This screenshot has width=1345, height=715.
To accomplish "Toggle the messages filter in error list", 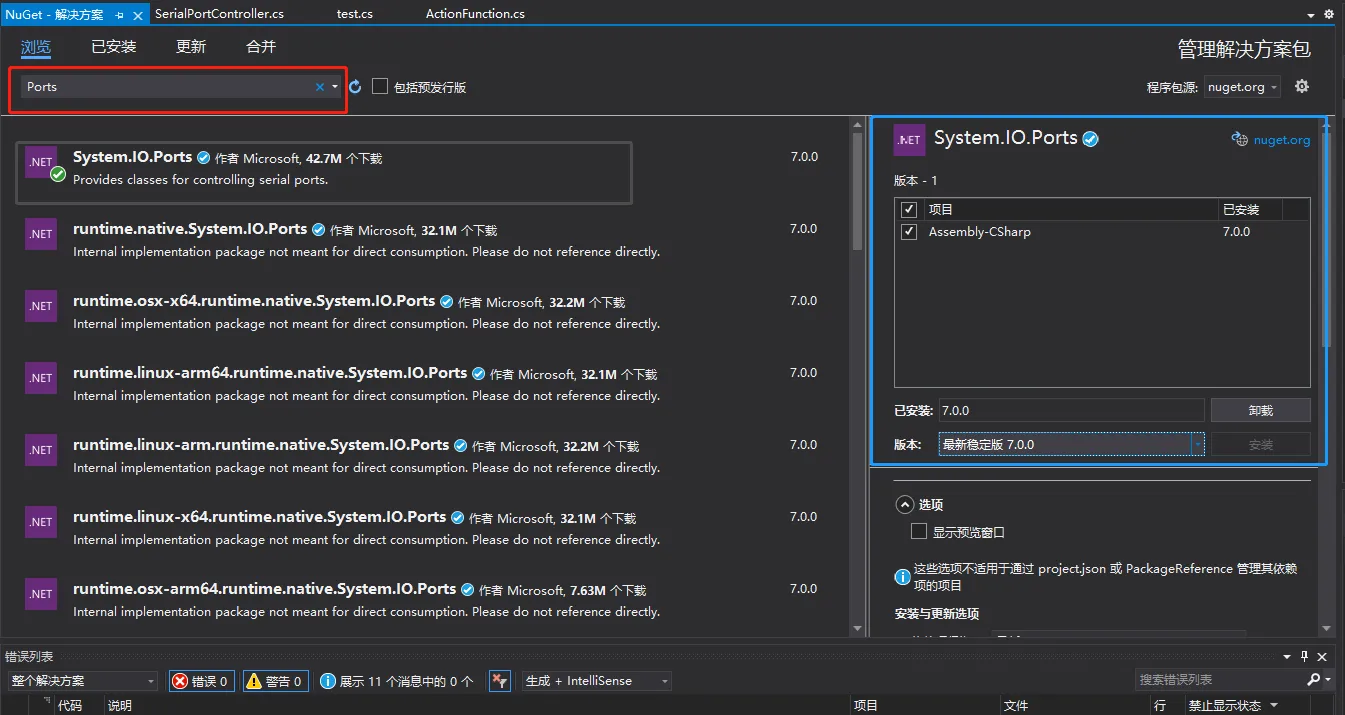I will [x=397, y=681].
